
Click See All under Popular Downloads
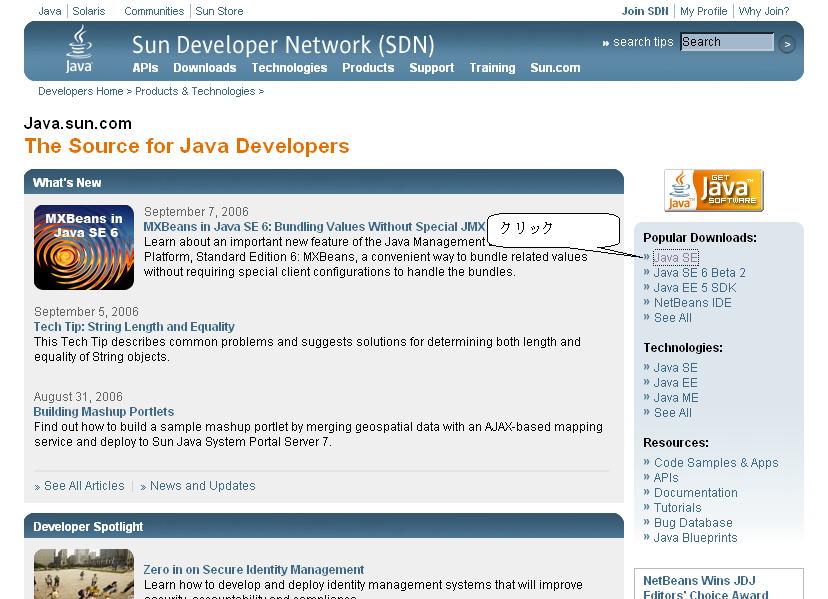click(673, 318)
